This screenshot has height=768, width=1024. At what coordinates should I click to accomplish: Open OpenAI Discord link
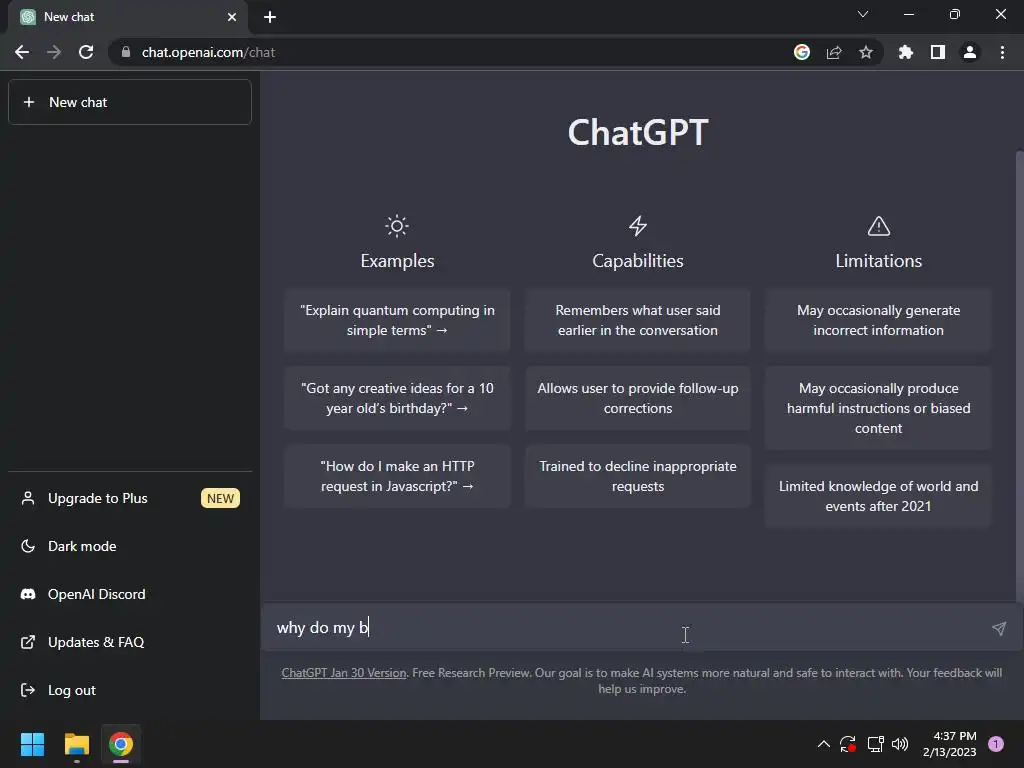(x=129, y=594)
